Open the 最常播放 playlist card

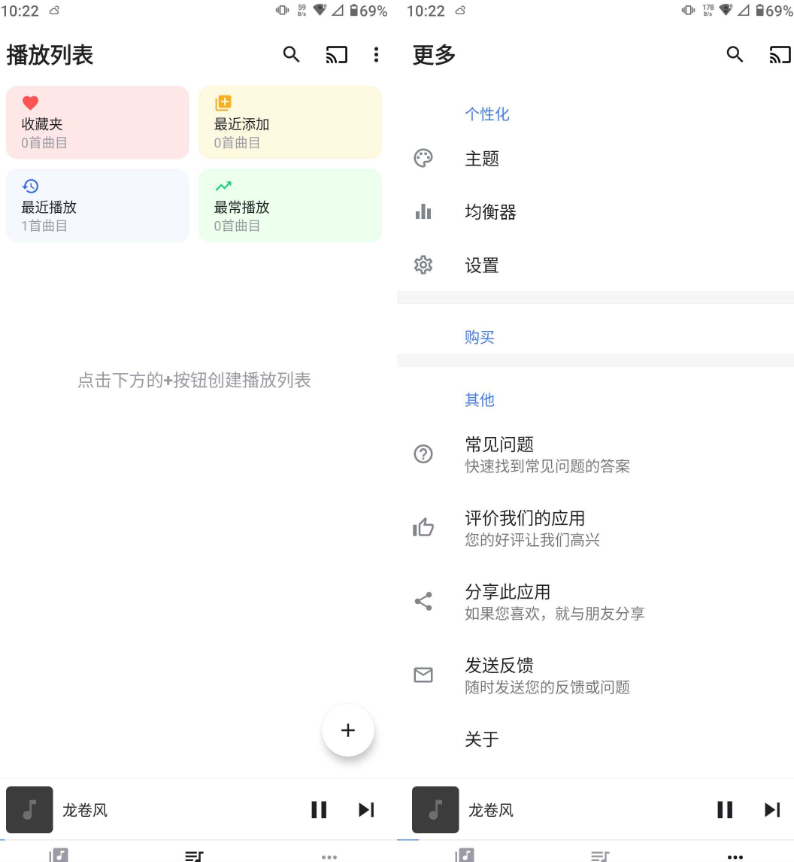290,206
